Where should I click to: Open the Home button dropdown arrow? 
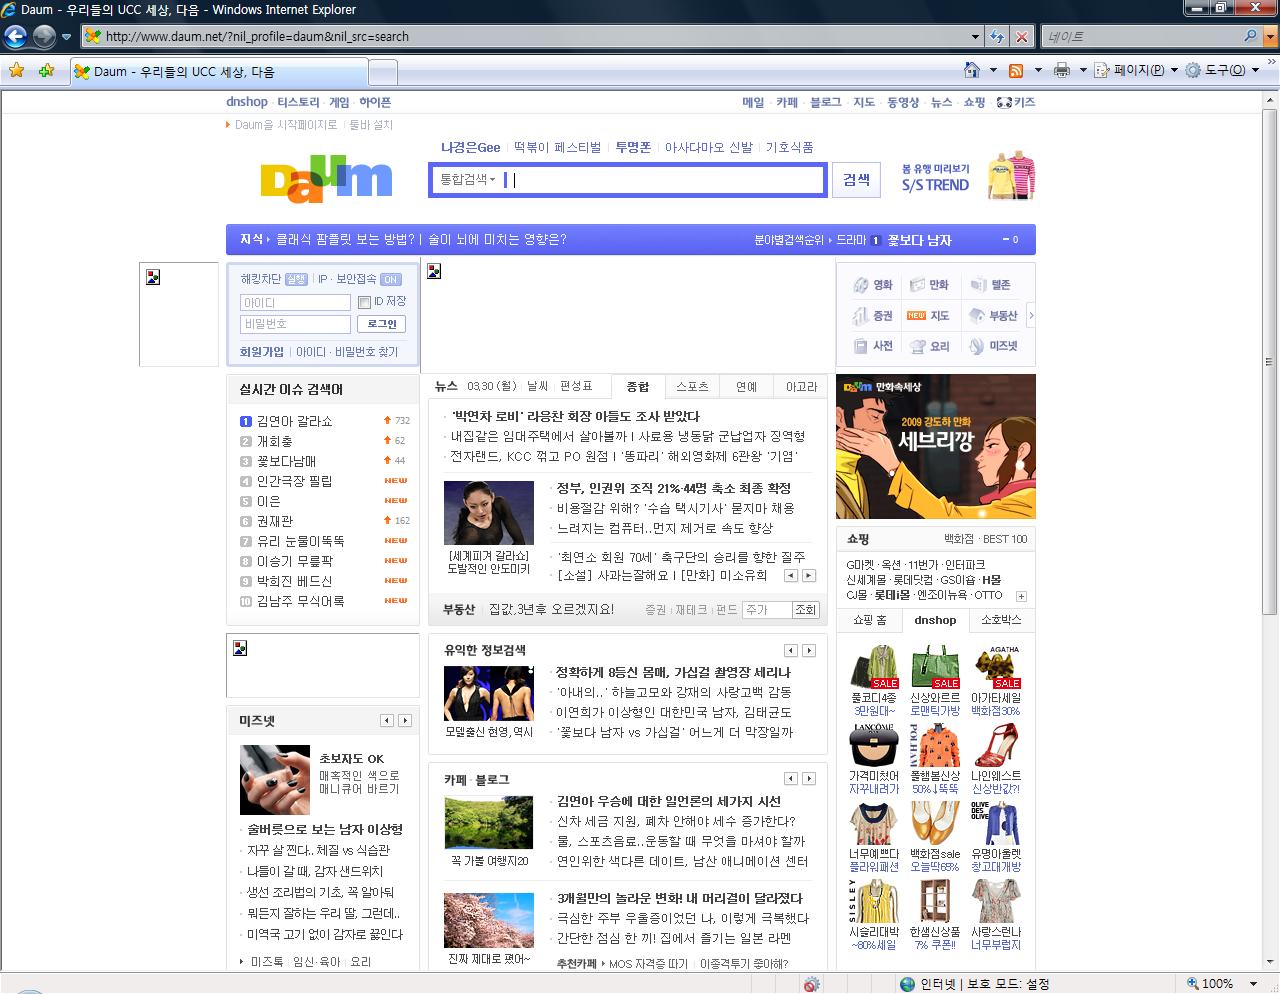coord(993,70)
